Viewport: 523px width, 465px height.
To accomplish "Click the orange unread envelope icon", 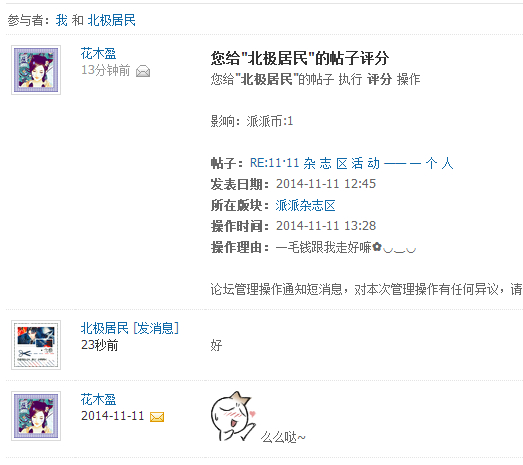I will (157, 417).
